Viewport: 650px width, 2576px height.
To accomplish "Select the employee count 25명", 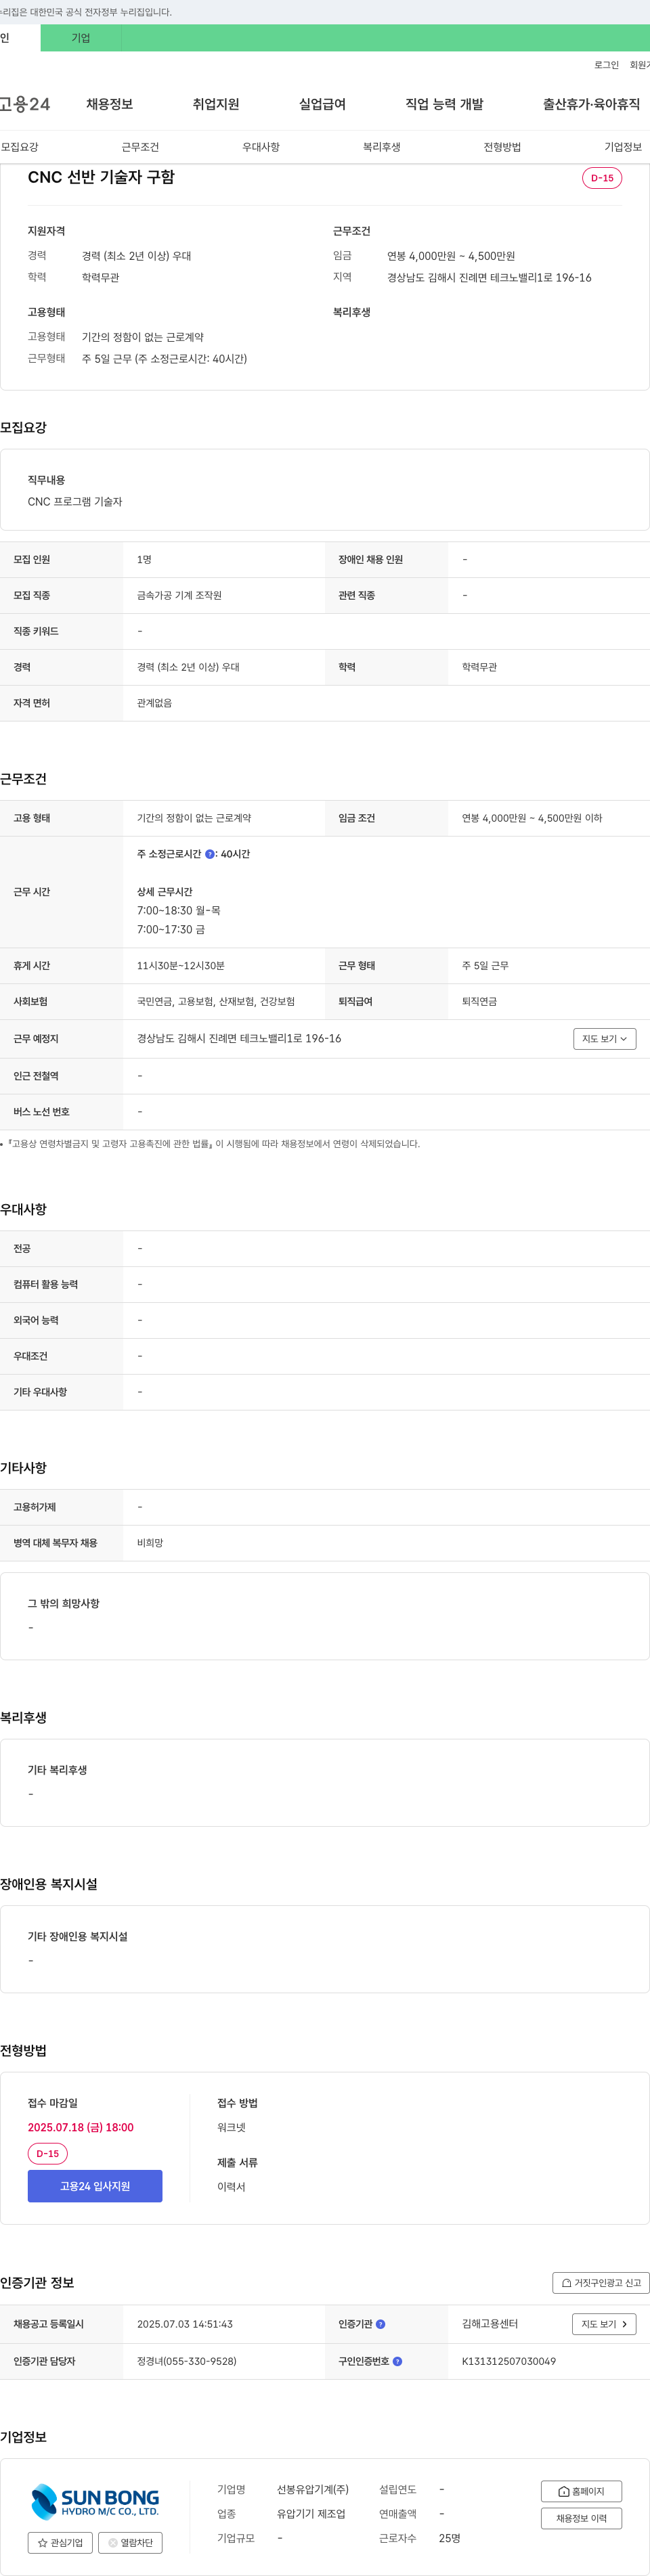I will pos(450,2538).
